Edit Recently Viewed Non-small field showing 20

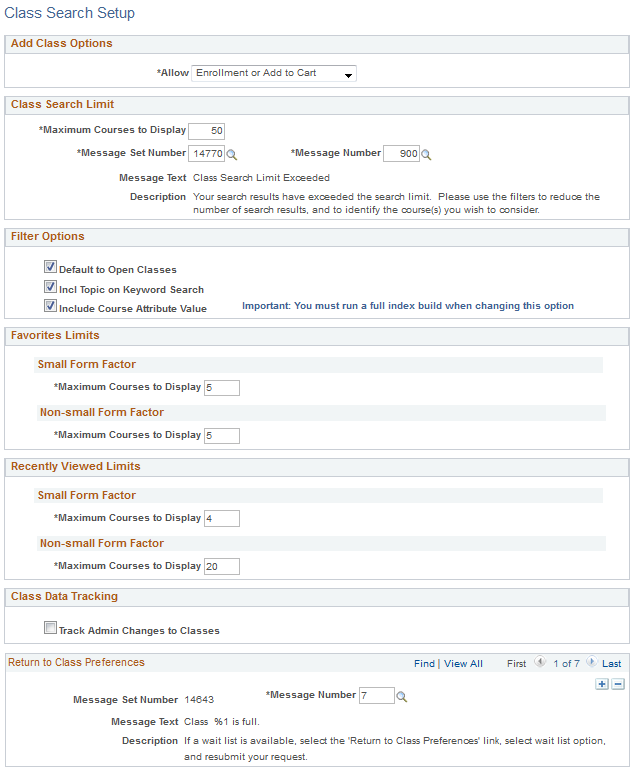coord(222,567)
